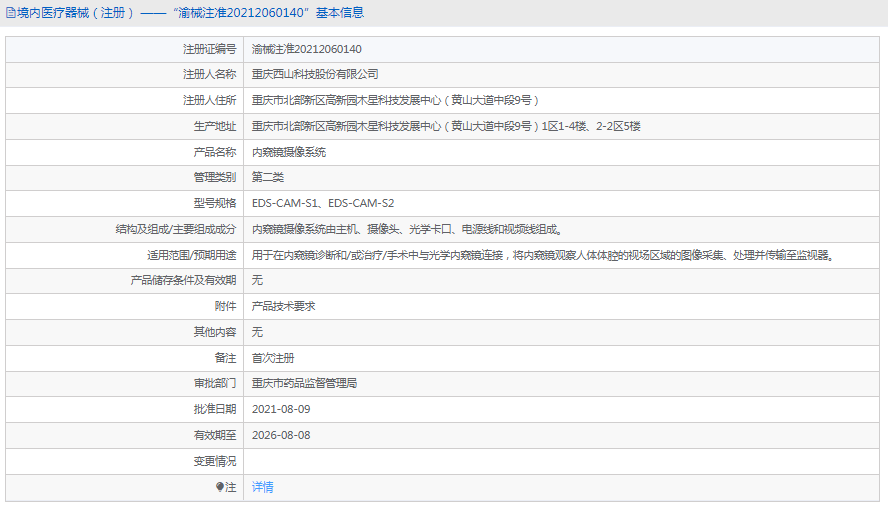Click the 适用范围/预期用途 label

(191, 255)
